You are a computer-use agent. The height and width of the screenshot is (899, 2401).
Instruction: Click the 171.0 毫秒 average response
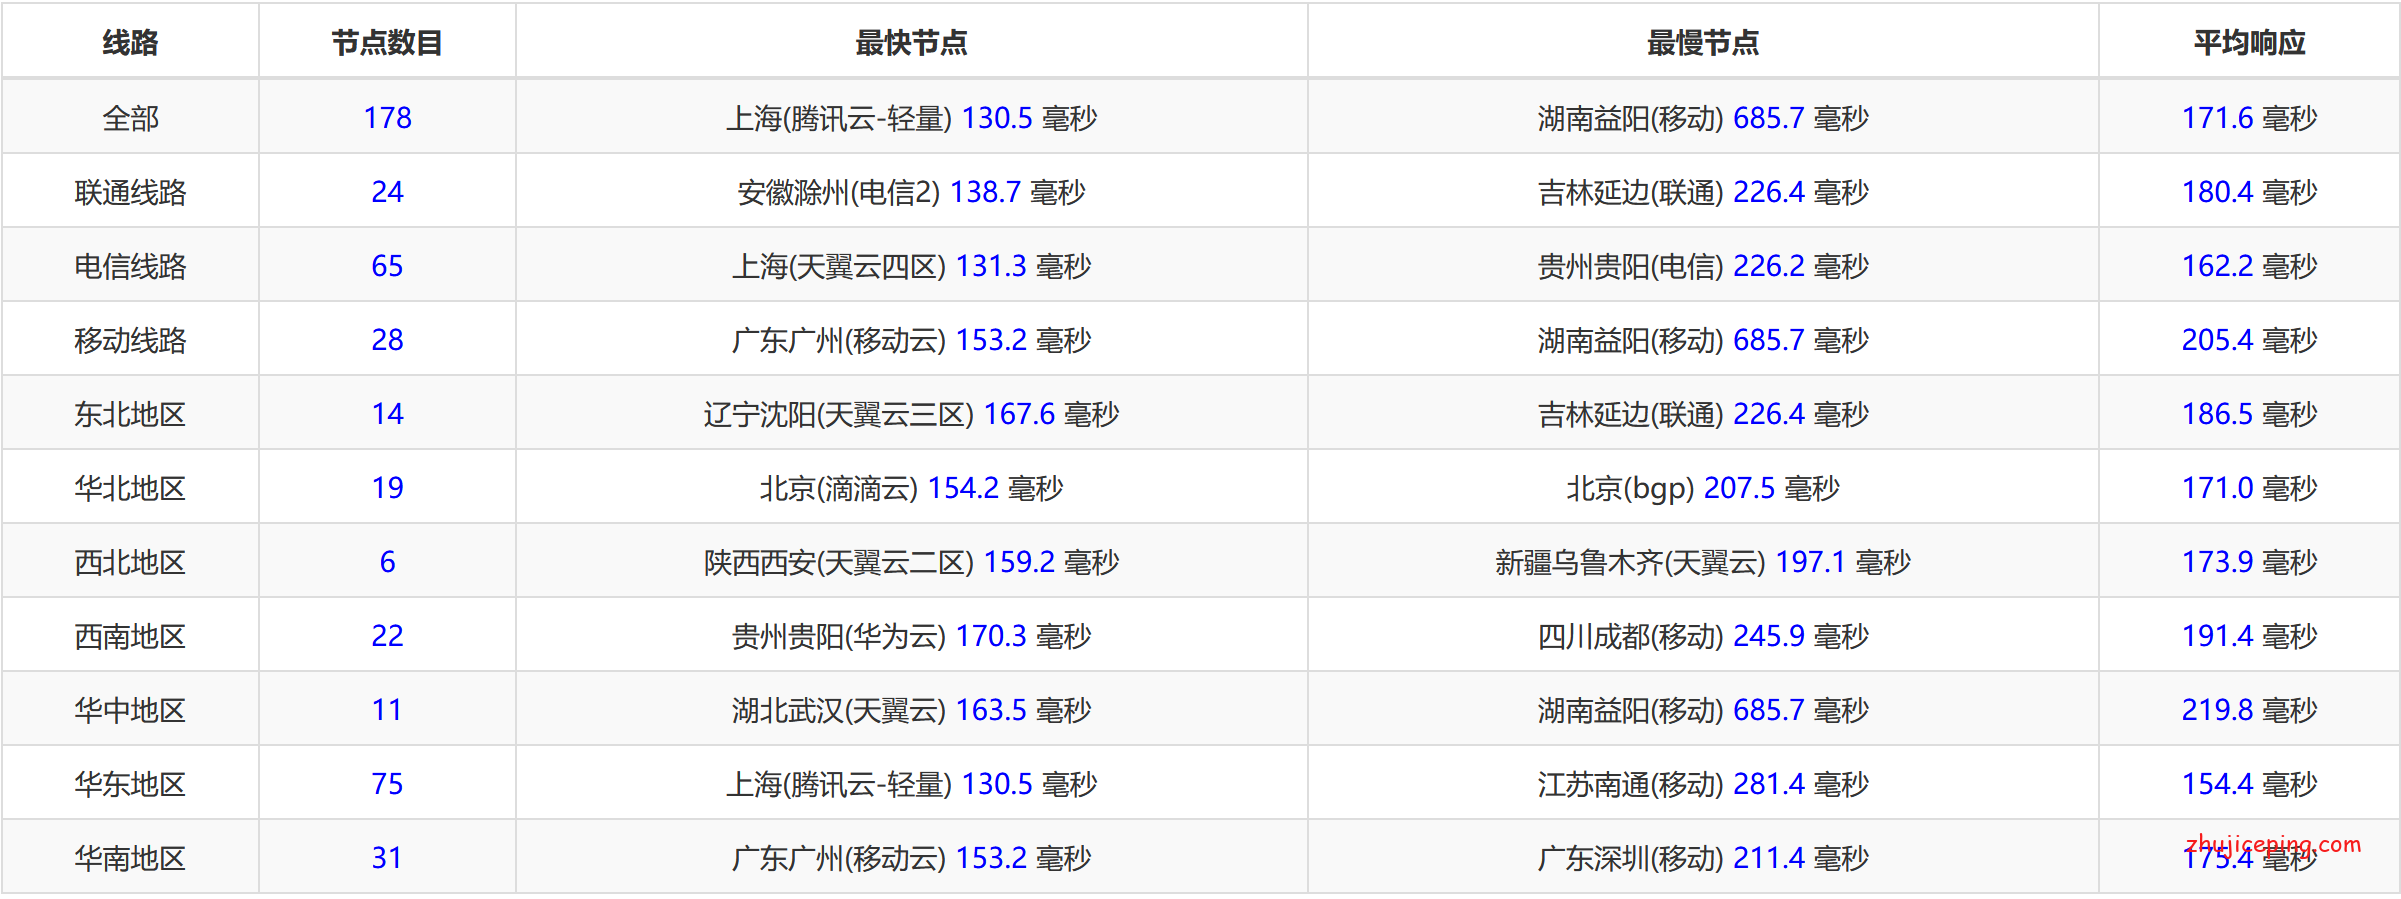tap(2249, 488)
